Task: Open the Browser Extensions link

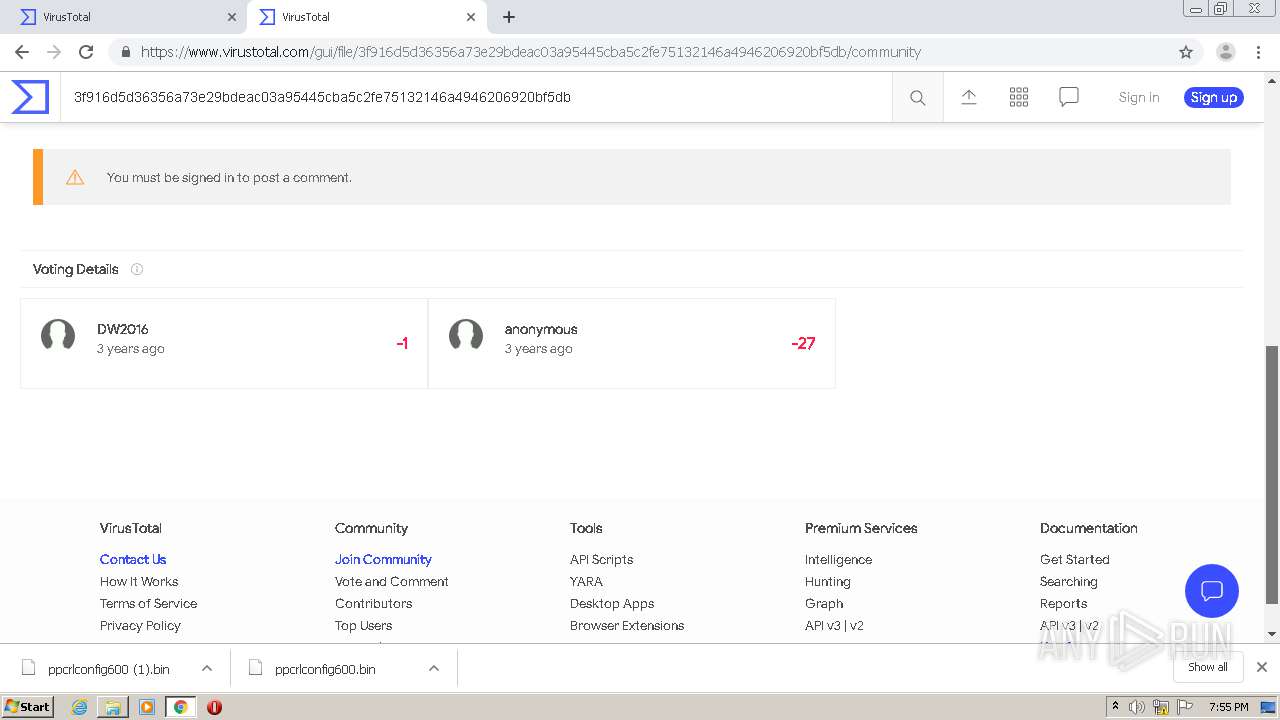Action: click(x=627, y=625)
